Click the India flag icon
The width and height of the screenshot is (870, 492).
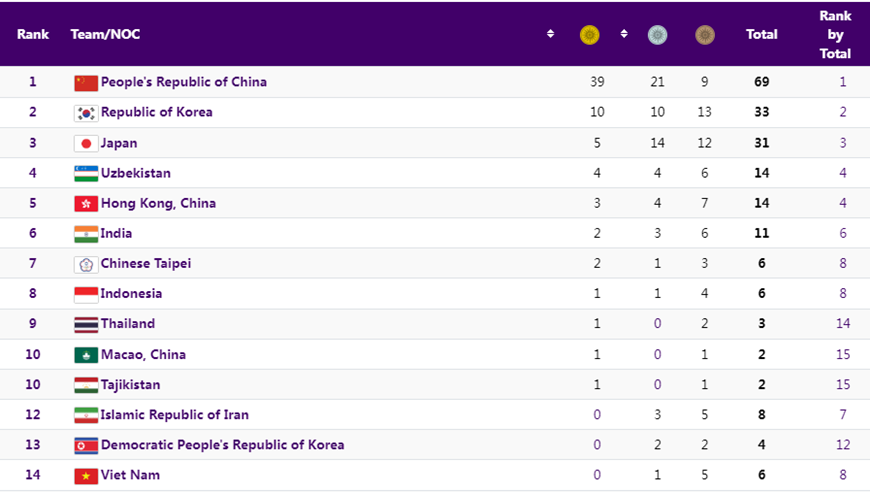[86, 234]
